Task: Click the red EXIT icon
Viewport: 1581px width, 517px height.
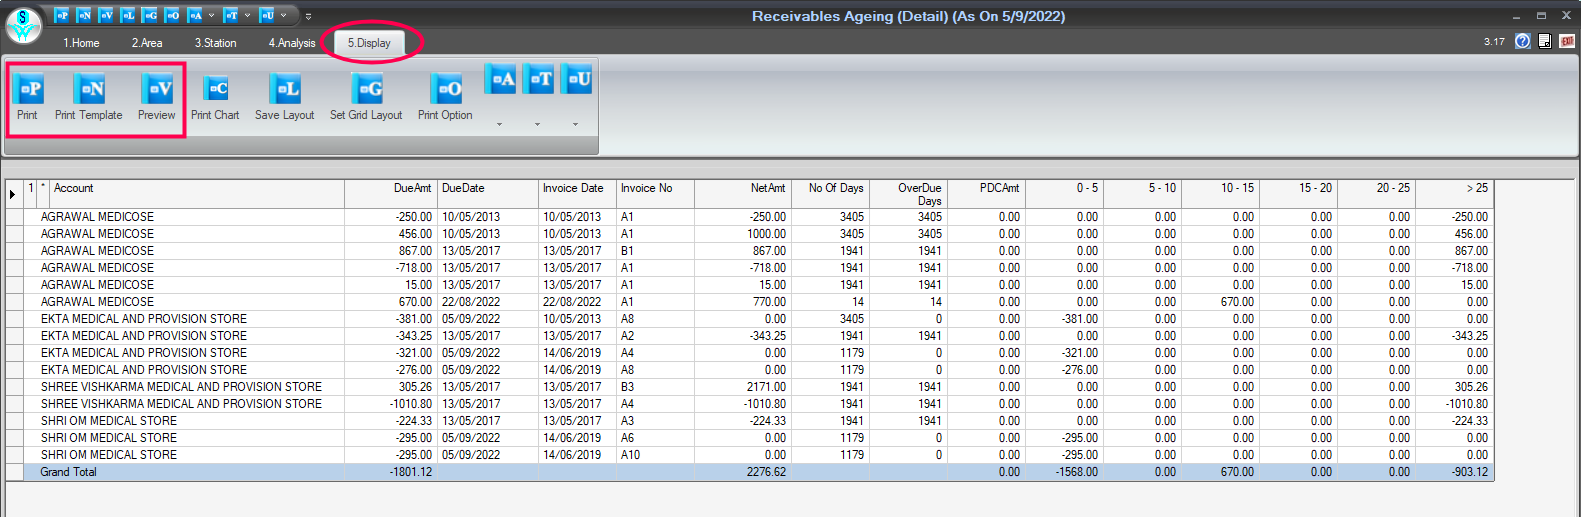Action: point(1567,41)
